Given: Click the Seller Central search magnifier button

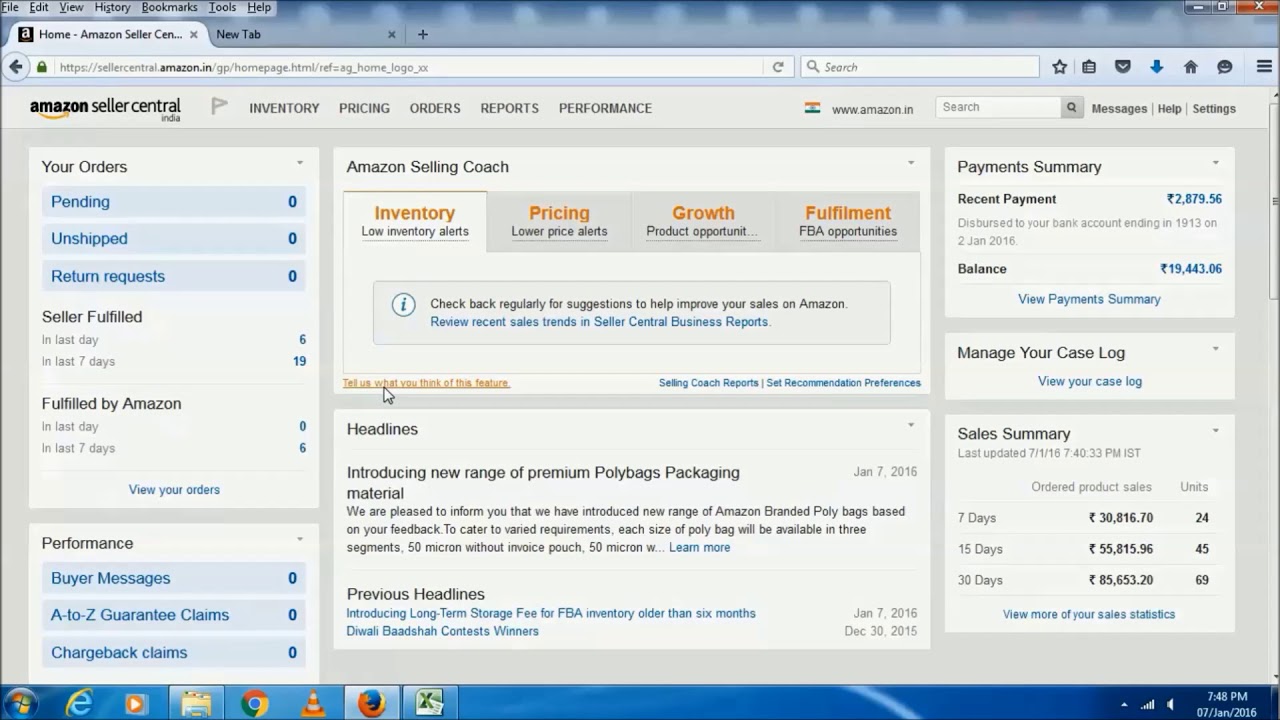Looking at the screenshot, I should [1072, 107].
